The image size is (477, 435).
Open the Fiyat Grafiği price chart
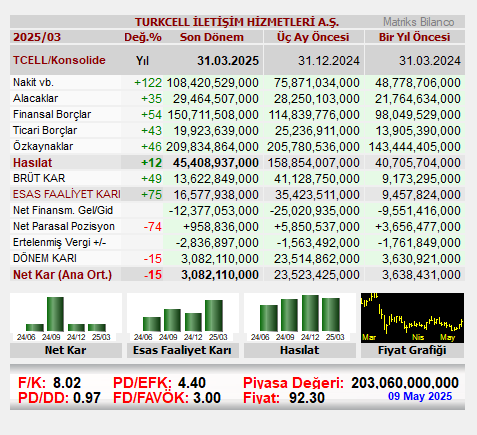pyautogui.click(x=412, y=318)
